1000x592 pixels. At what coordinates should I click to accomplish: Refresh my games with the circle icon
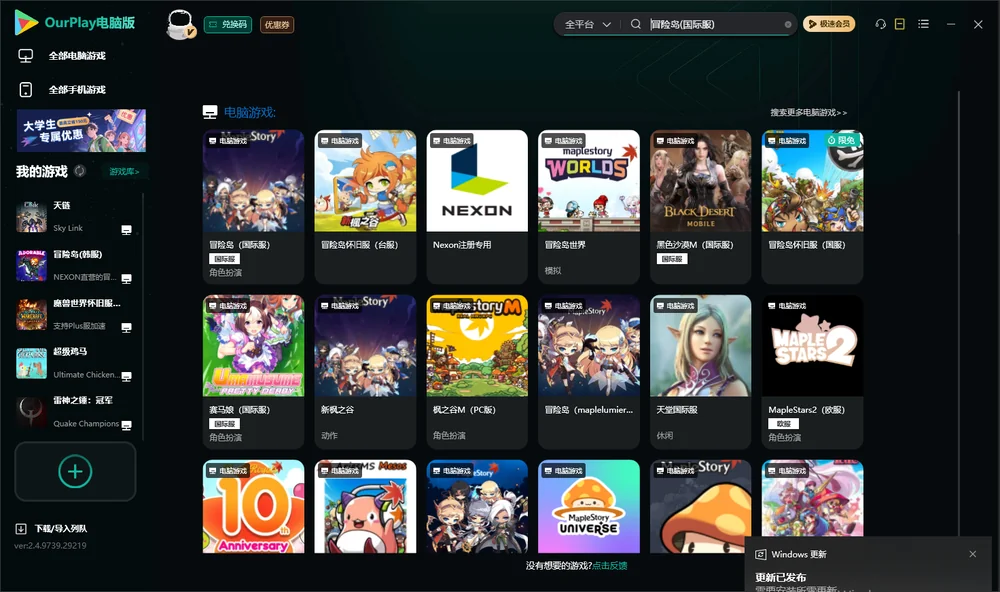(x=80, y=171)
